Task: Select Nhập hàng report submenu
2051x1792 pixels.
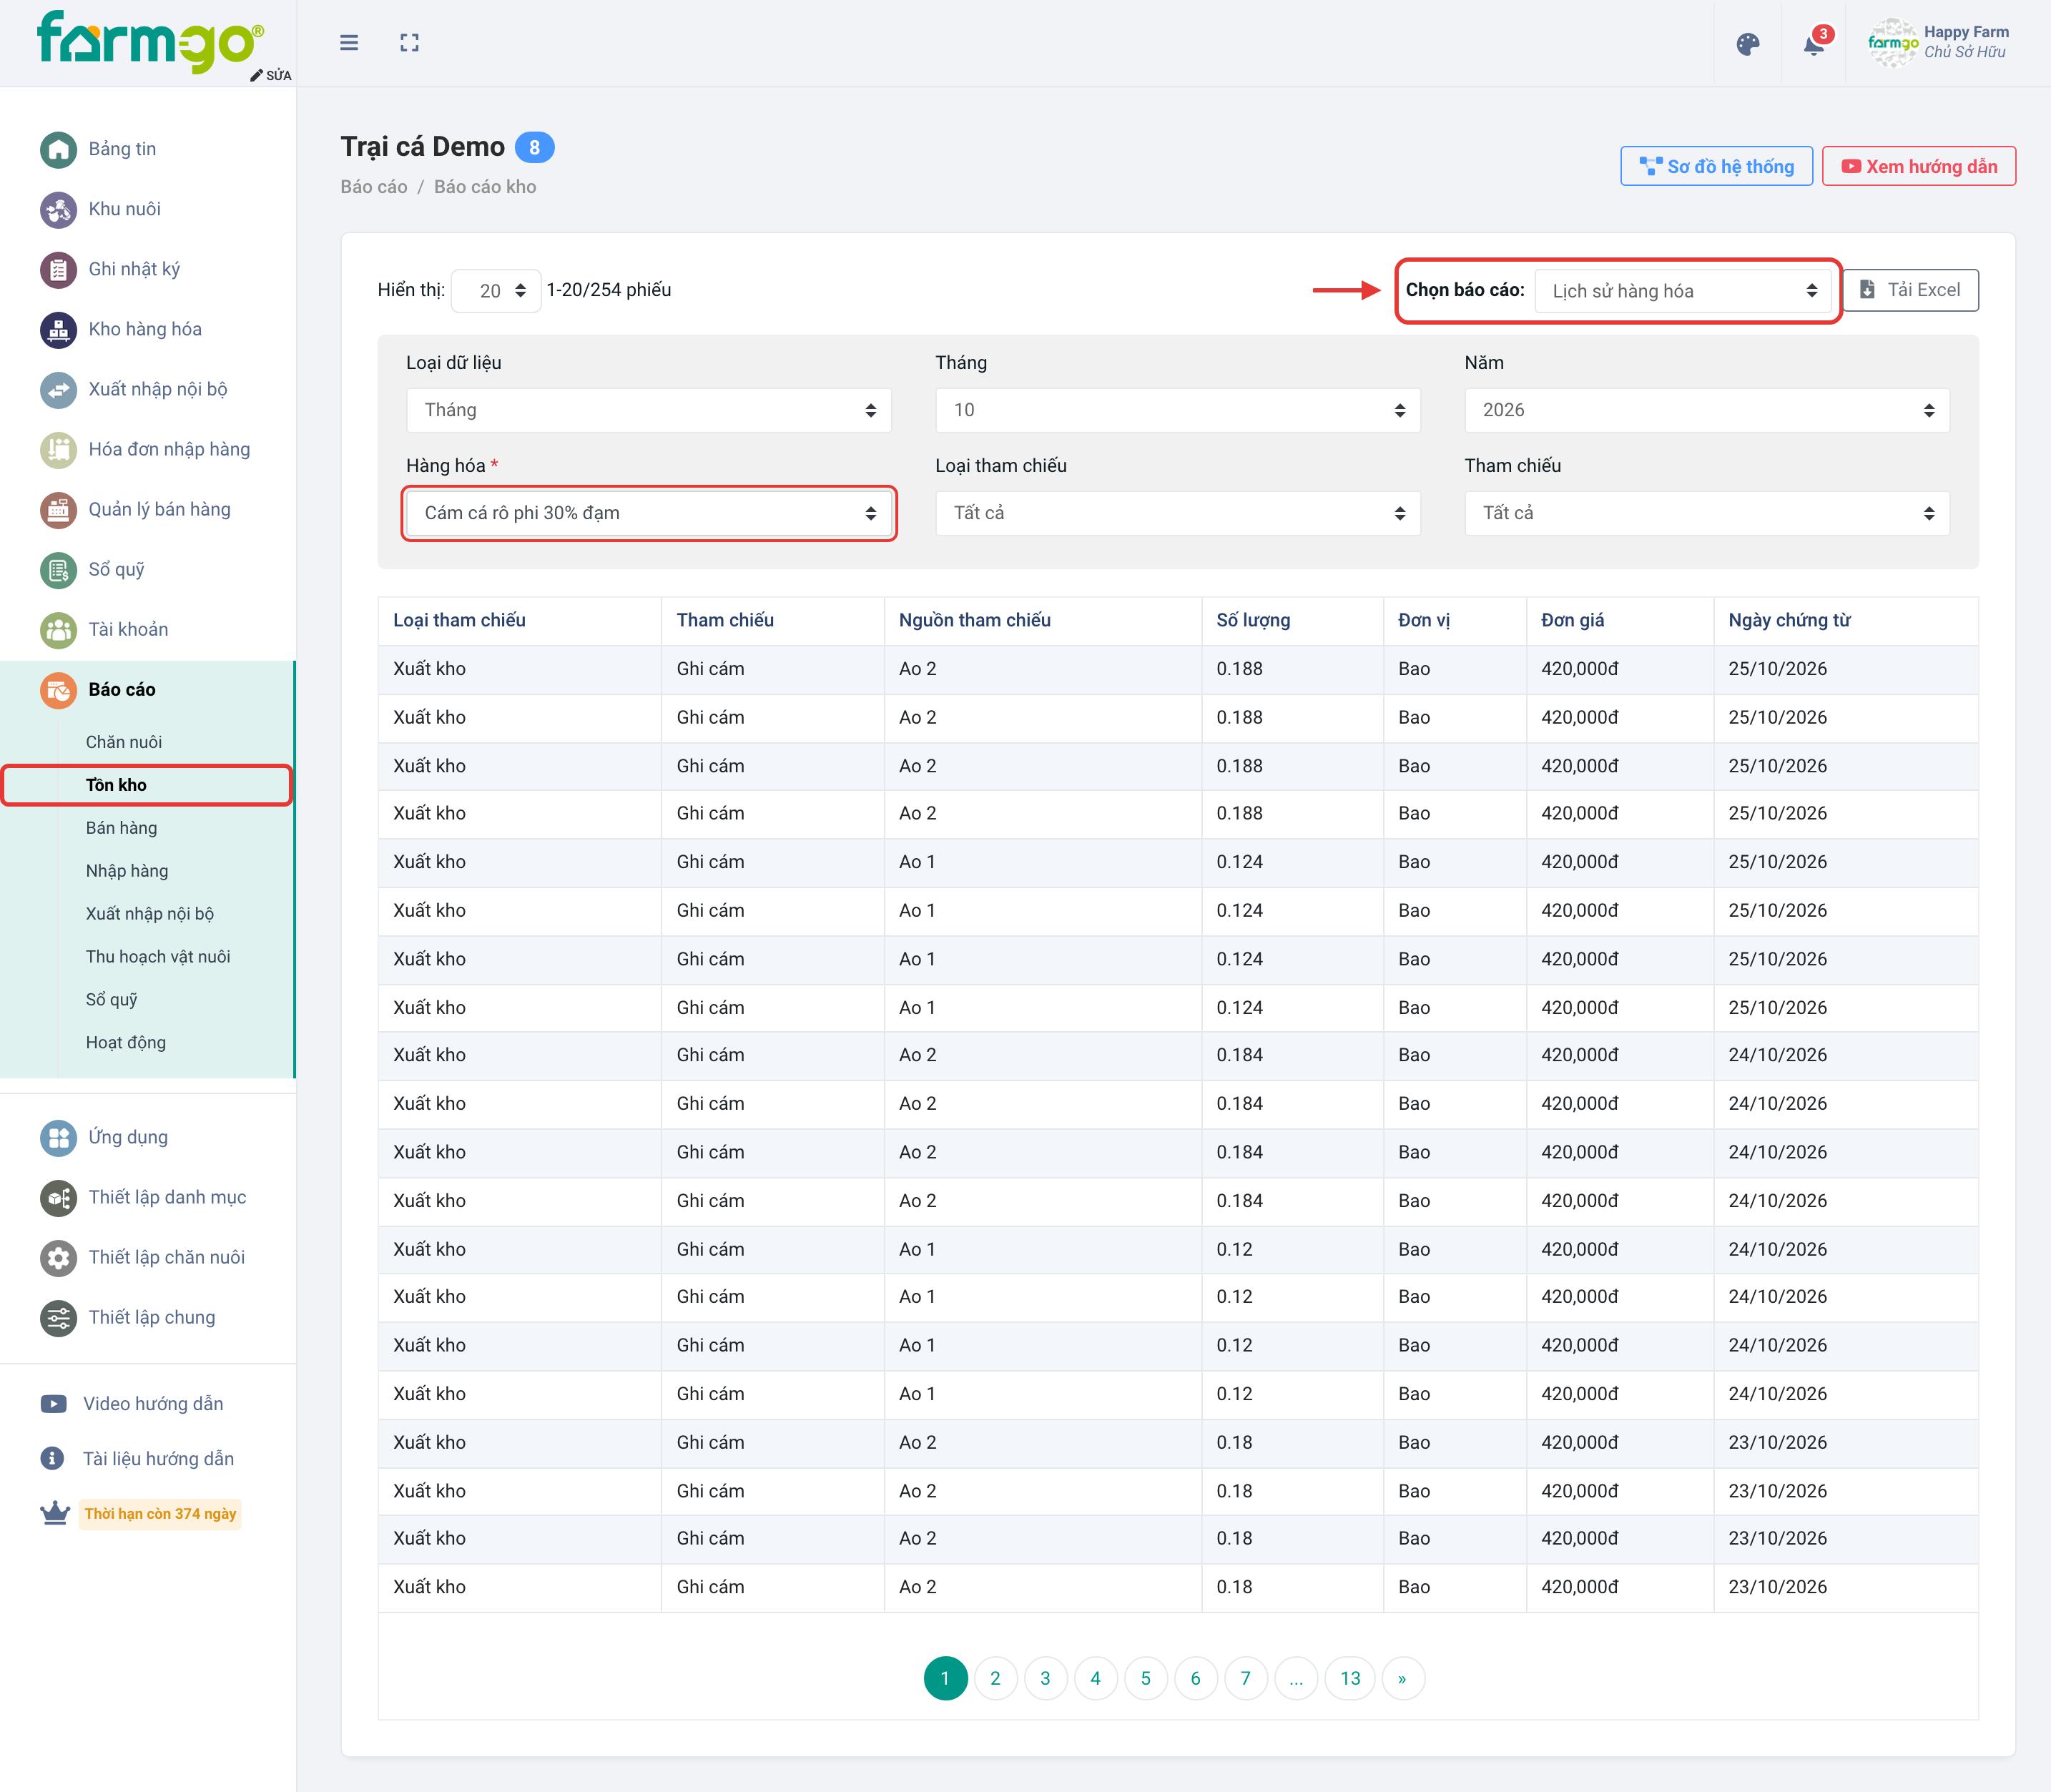Action: (x=126, y=871)
